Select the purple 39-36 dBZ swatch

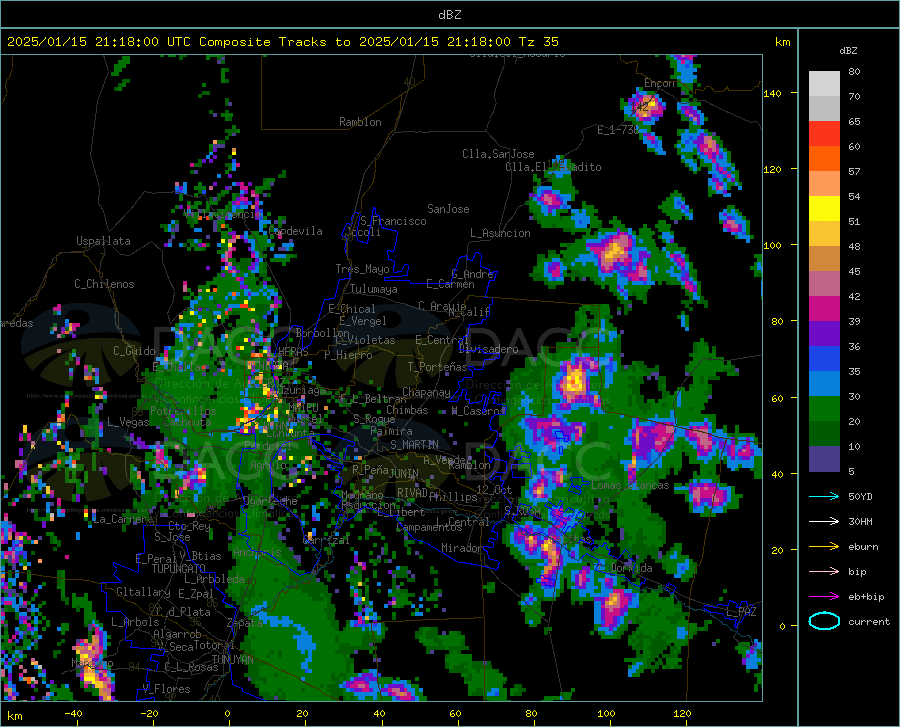(x=824, y=334)
